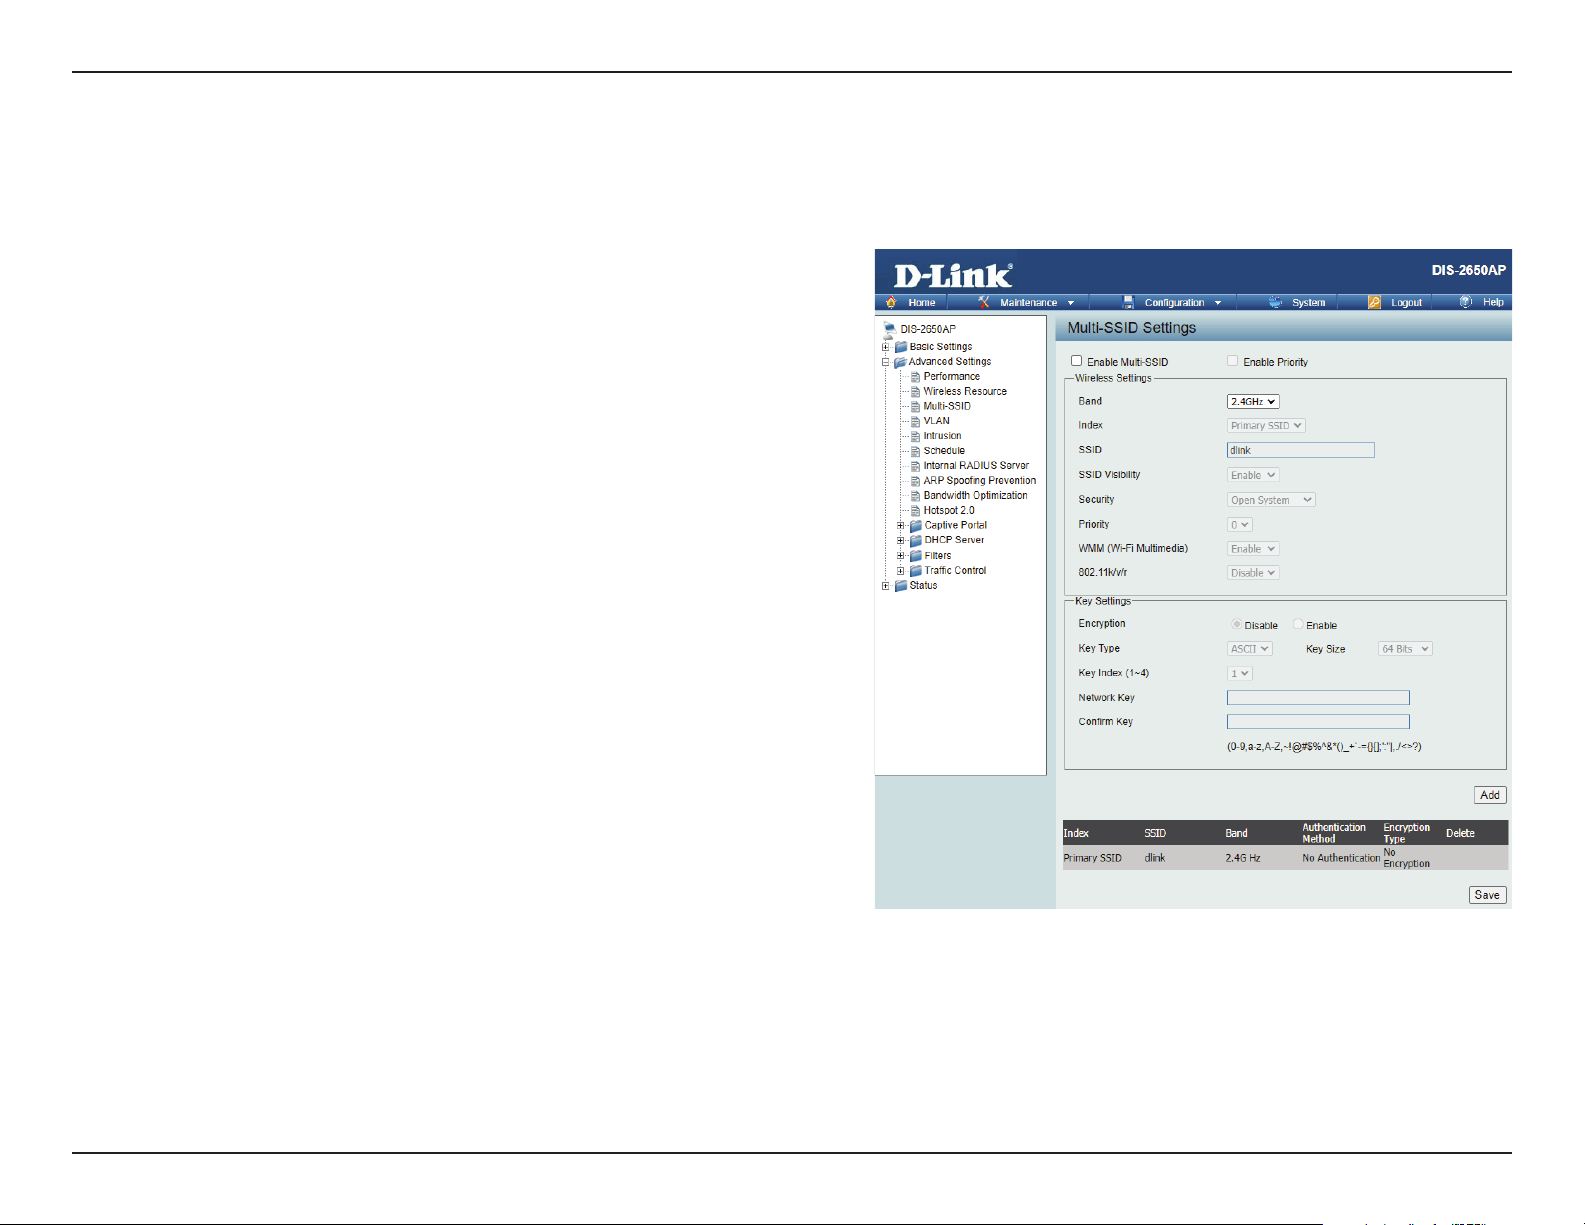Open the Configuration menu
This screenshot has height=1225, width=1585.
click(1173, 302)
